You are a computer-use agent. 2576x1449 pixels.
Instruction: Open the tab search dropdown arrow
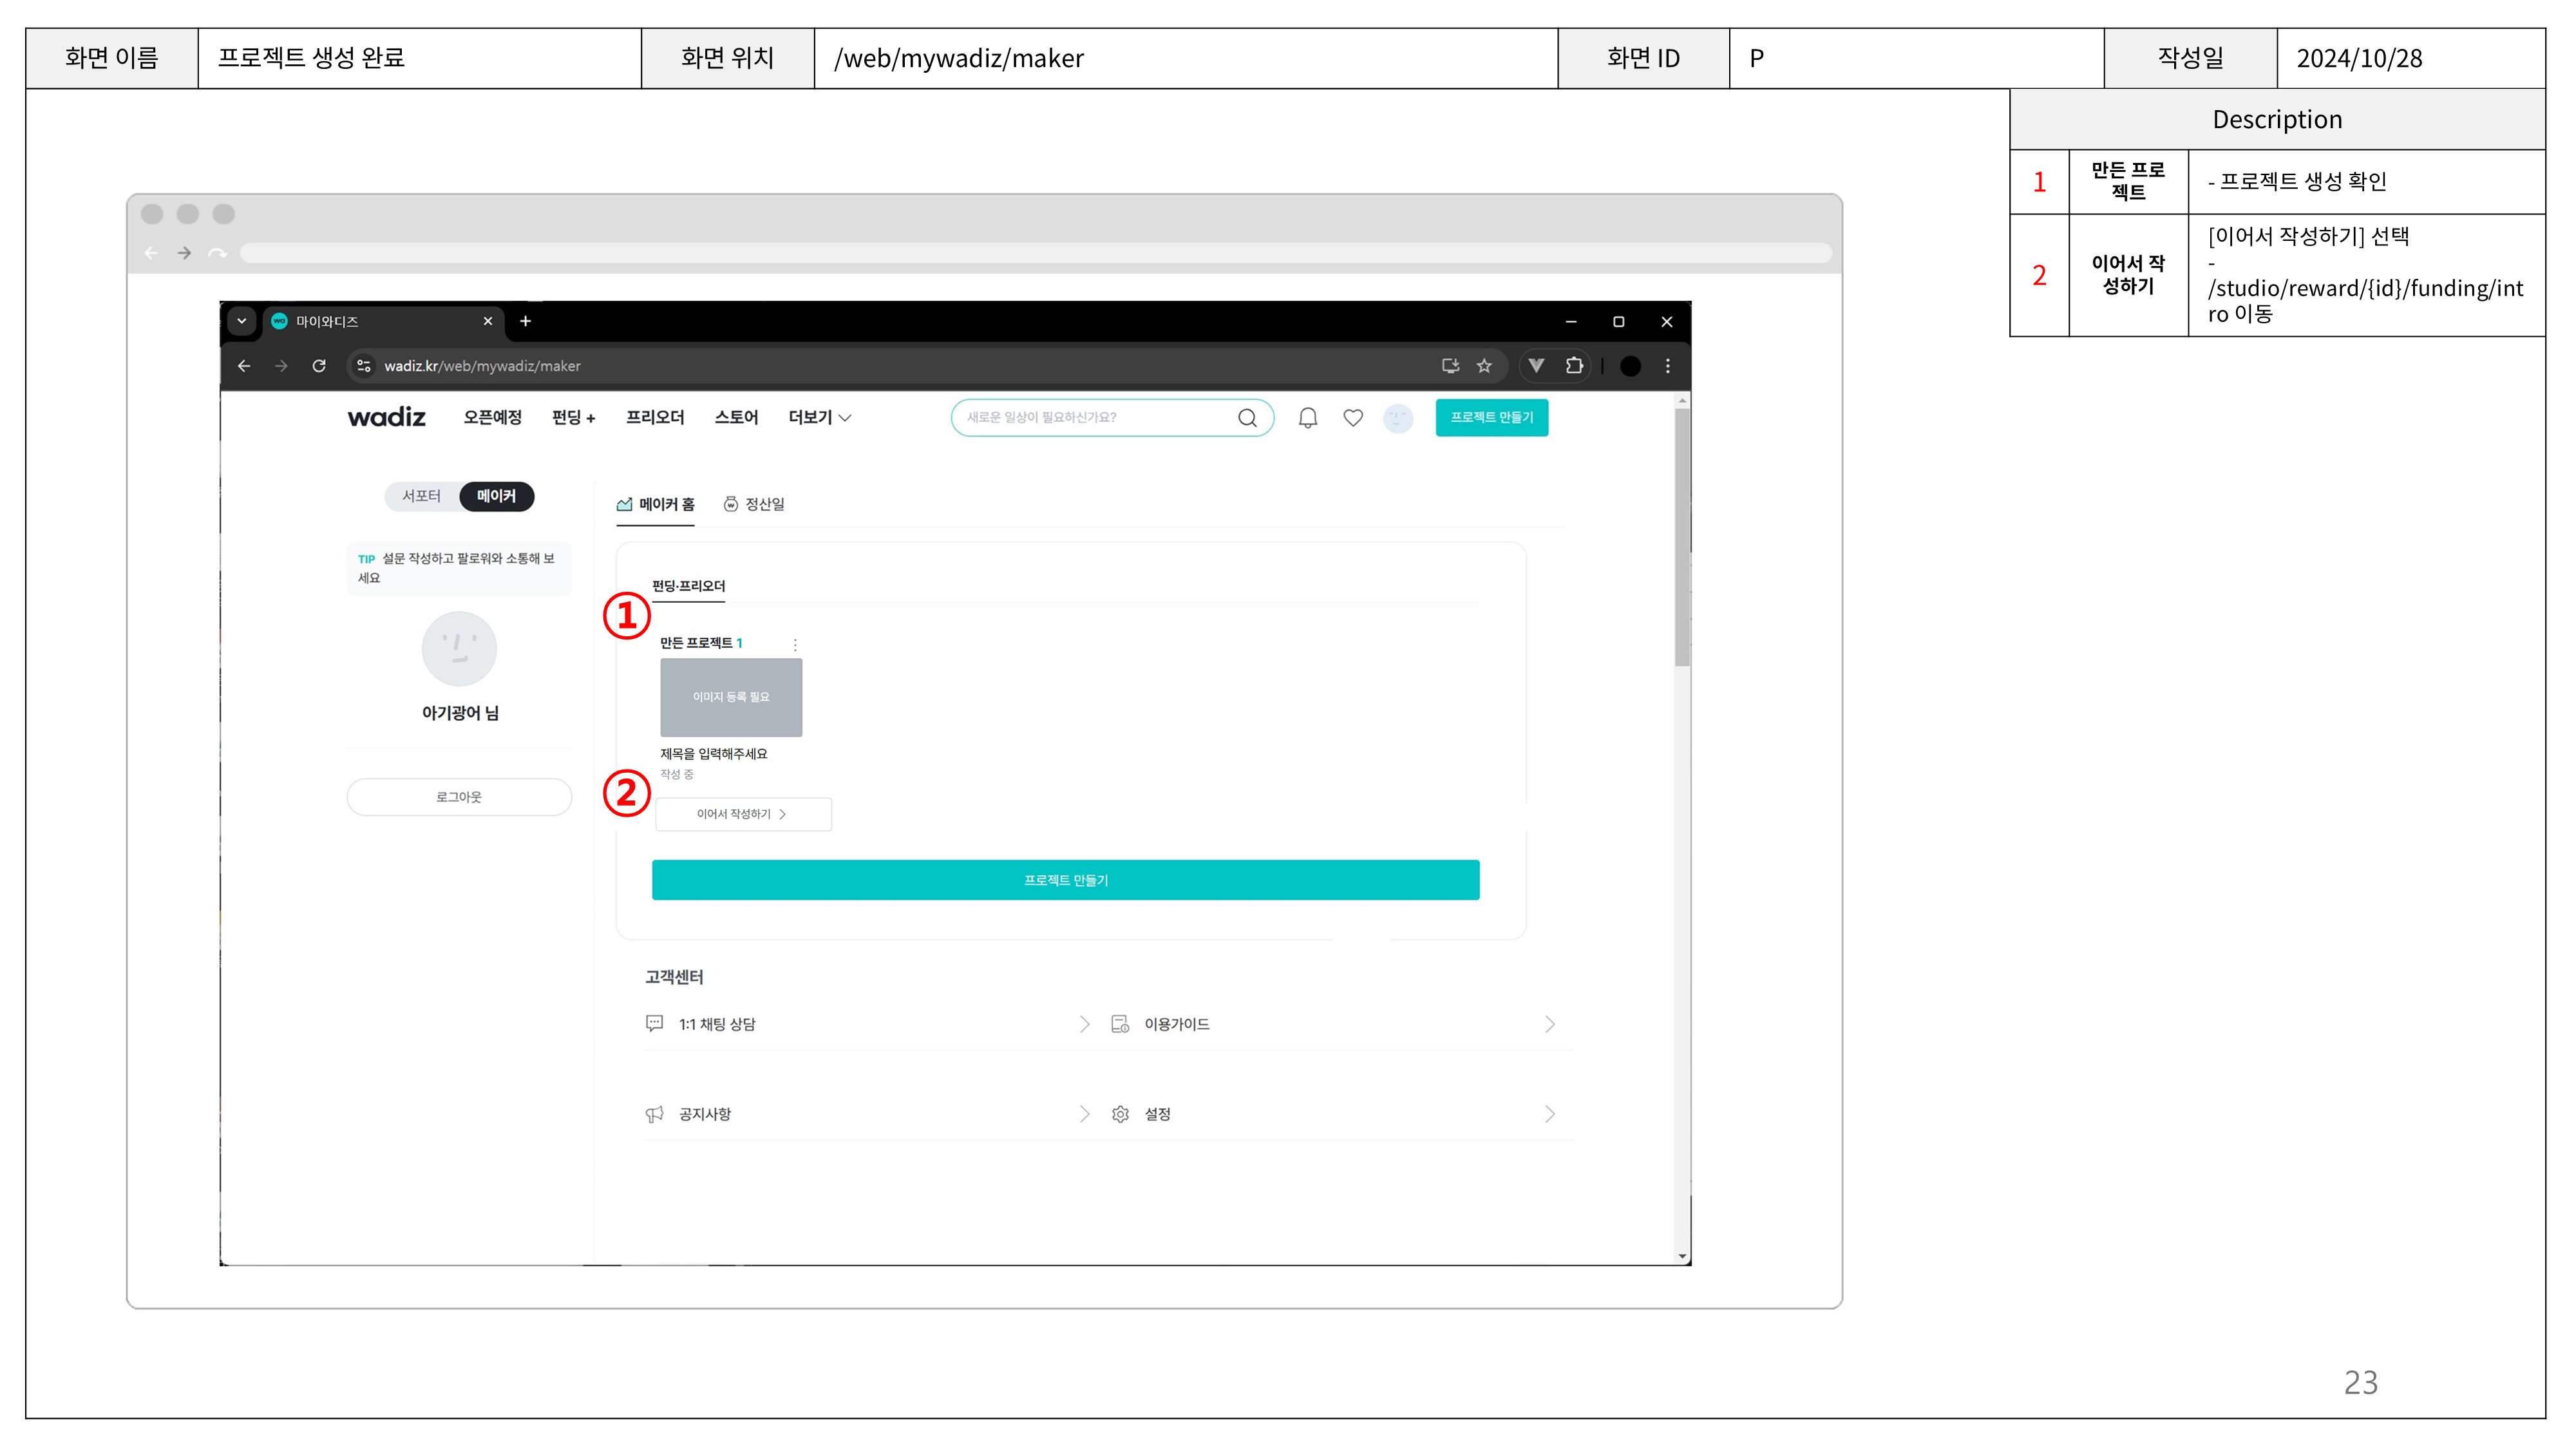[241, 321]
